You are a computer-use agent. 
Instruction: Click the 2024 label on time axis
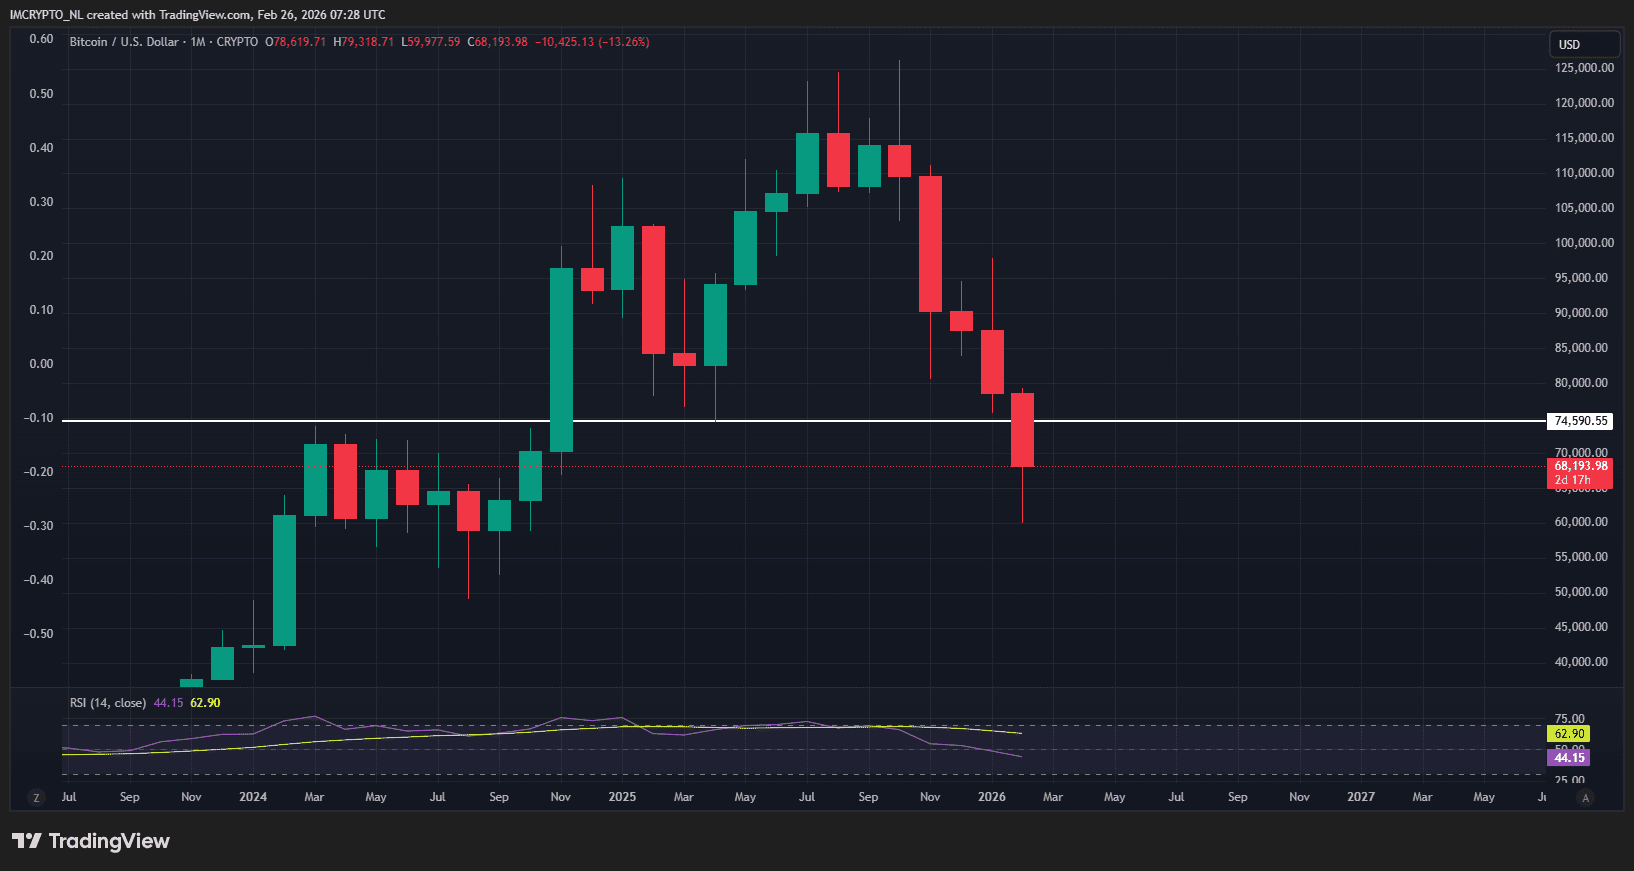[253, 797]
